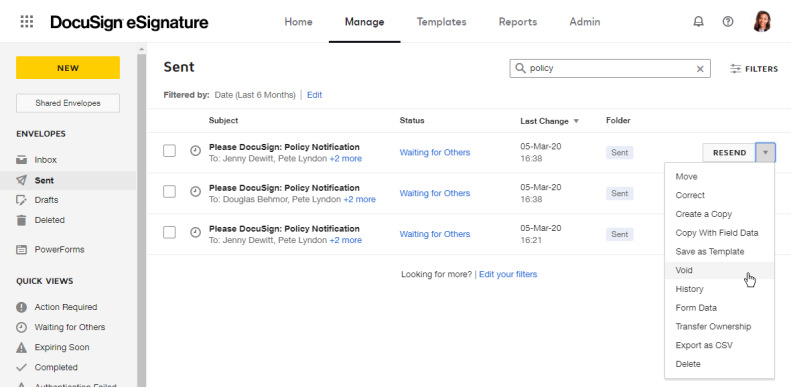Go to the Admin tab
This screenshot has width=791, height=387.
(x=585, y=22)
